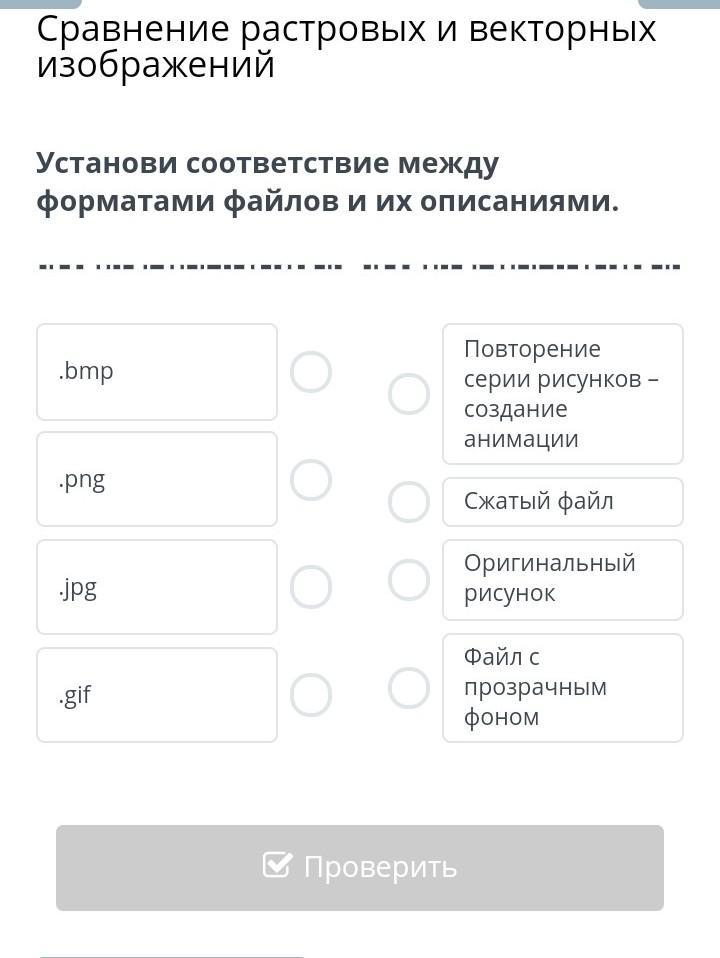Viewport: 720px width, 958px height.
Task: Click the Оригинальный рисунок description card
Action: coord(562,579)
